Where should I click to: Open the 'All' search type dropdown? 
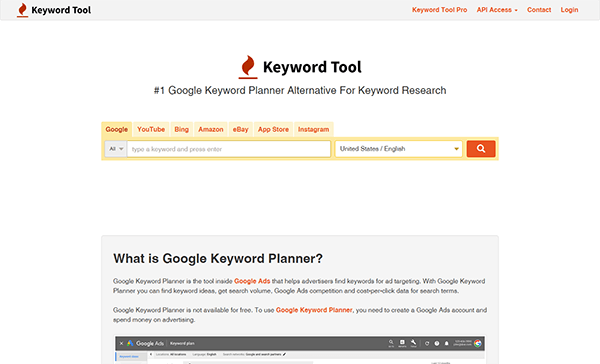tap(116, 149)
